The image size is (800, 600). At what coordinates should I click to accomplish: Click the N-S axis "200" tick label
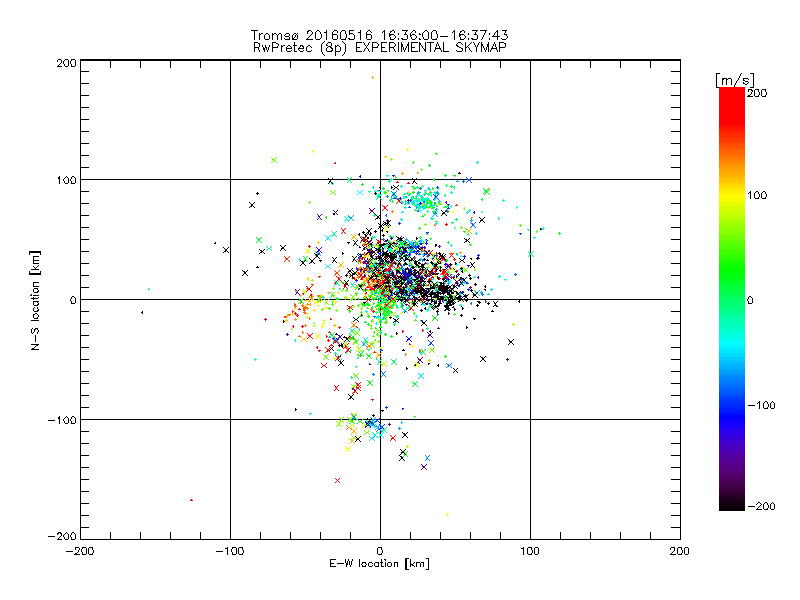[x=66, y=63]
